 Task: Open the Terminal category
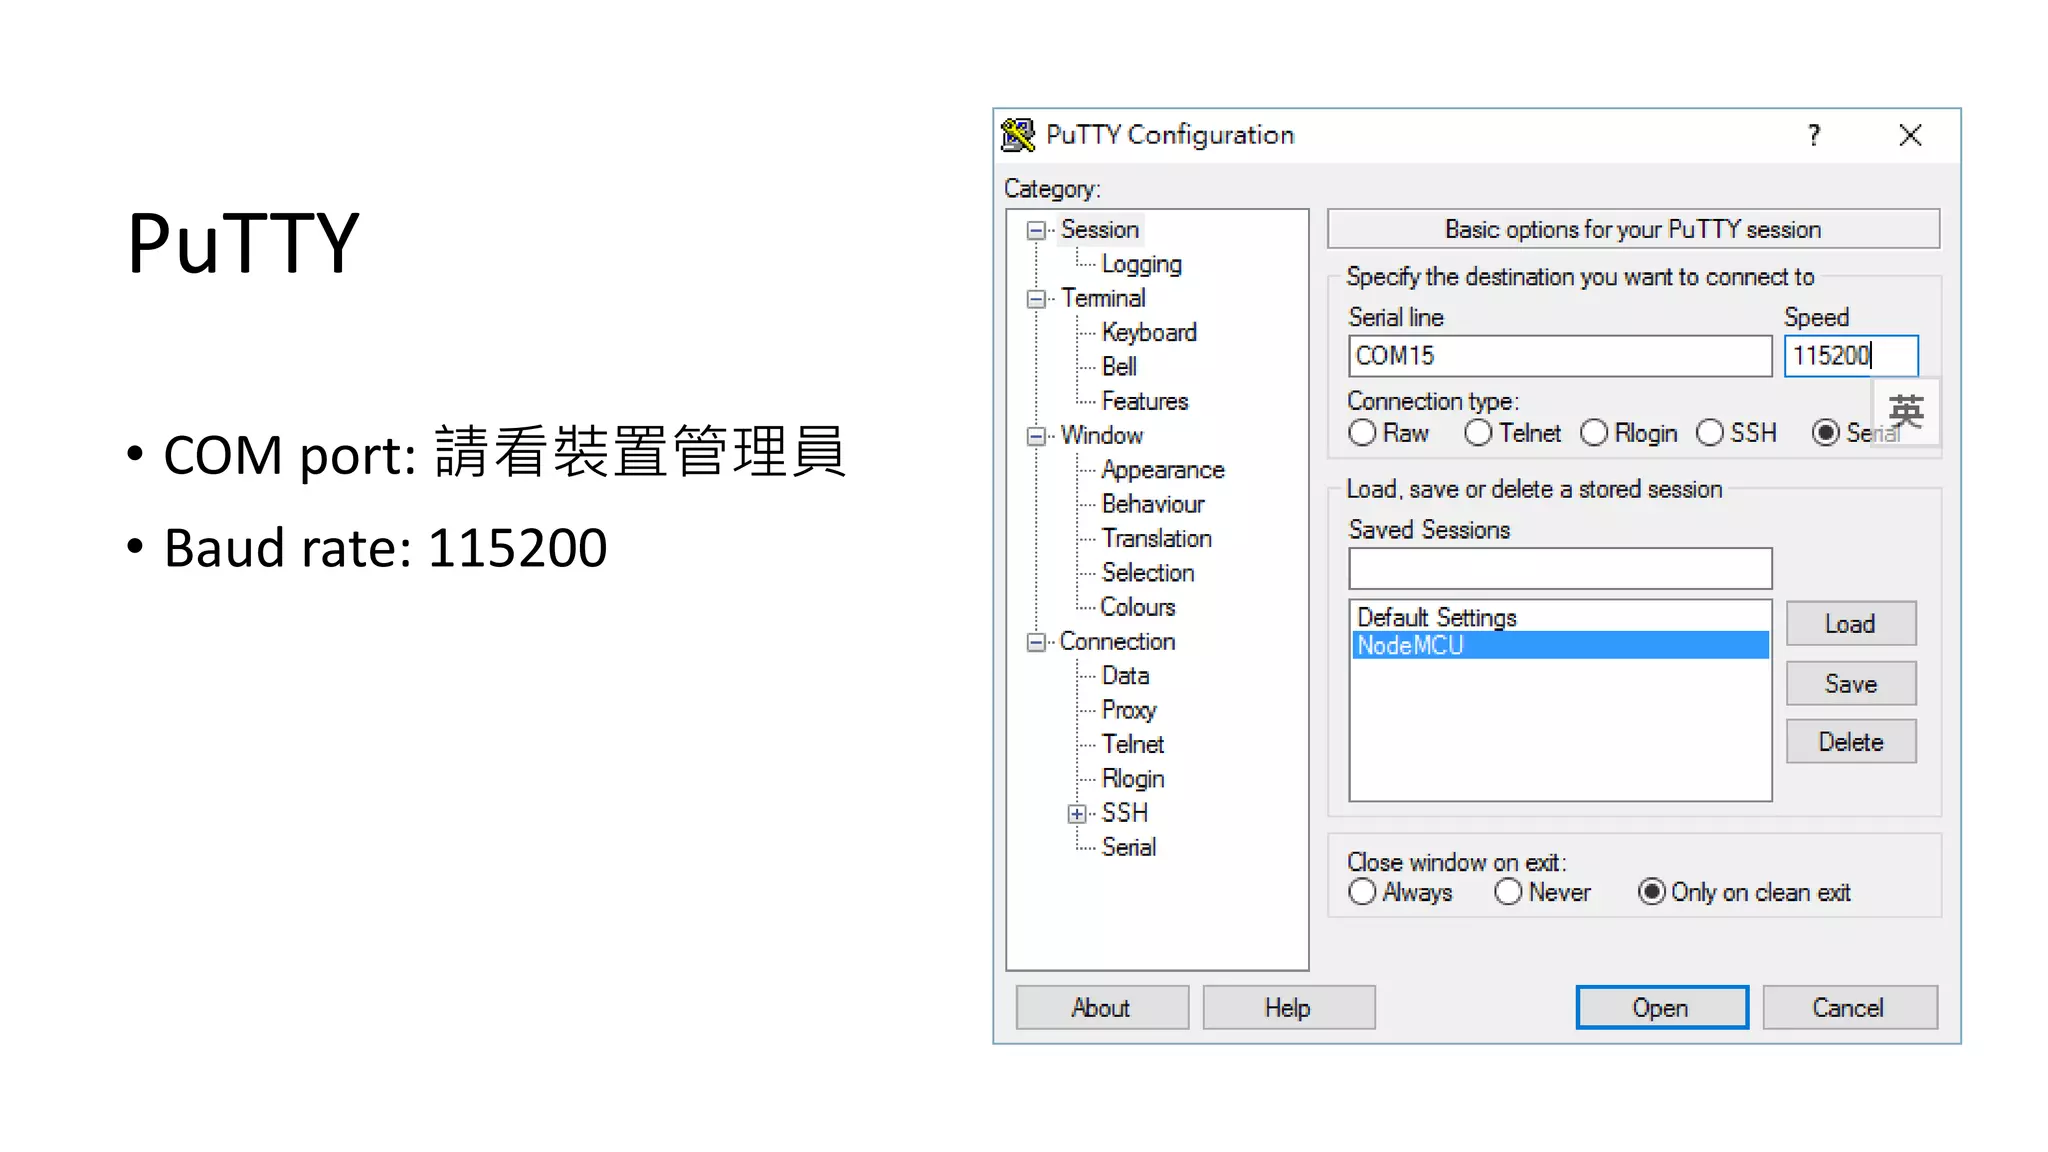click(x=1103, y=298)
